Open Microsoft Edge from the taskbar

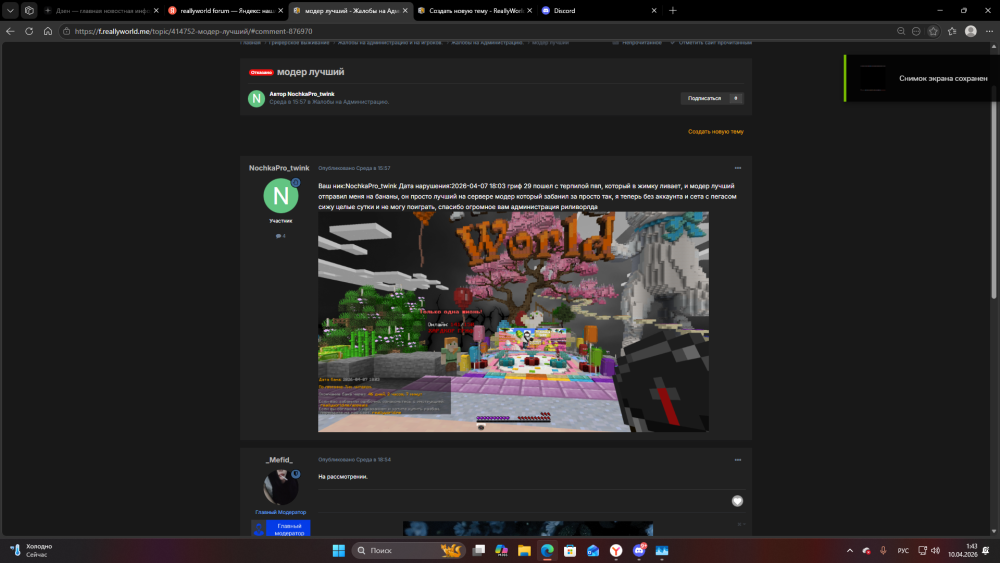(547, 550)
